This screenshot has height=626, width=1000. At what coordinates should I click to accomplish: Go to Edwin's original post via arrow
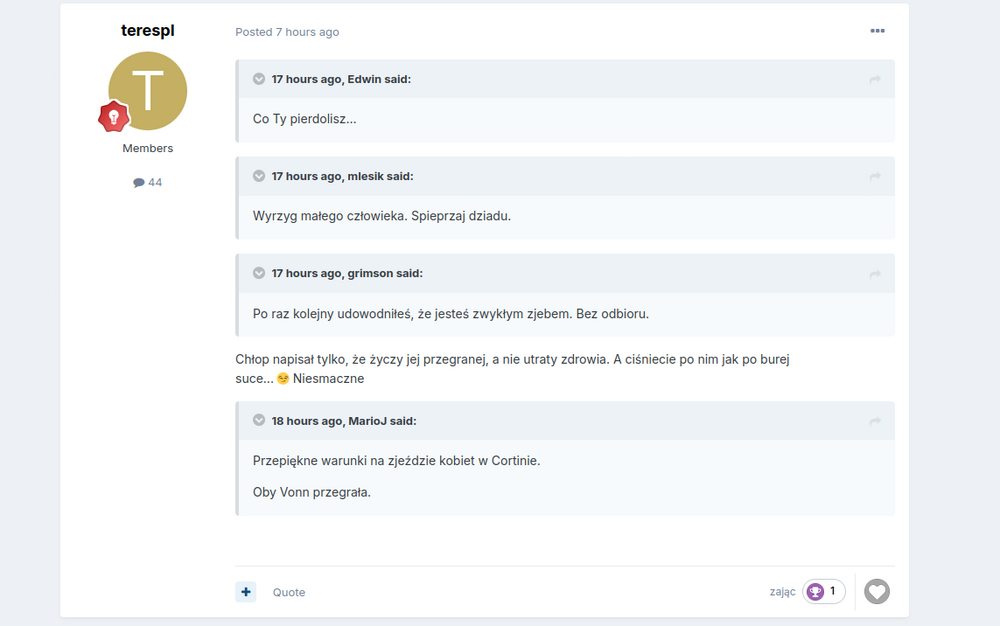pos(875,79)
